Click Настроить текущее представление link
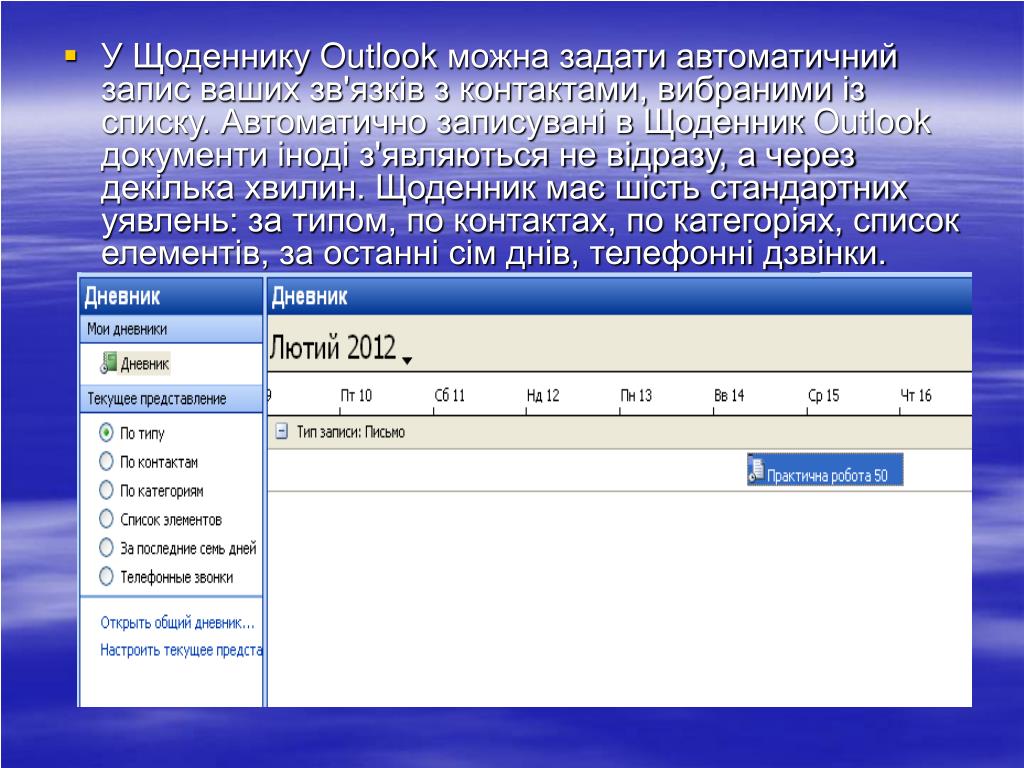 tap(181, 650)
